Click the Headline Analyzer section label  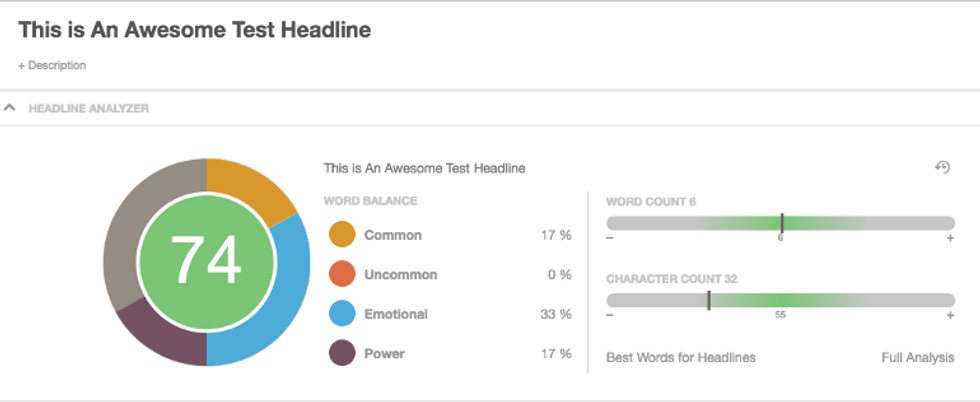tap(89, 108)
